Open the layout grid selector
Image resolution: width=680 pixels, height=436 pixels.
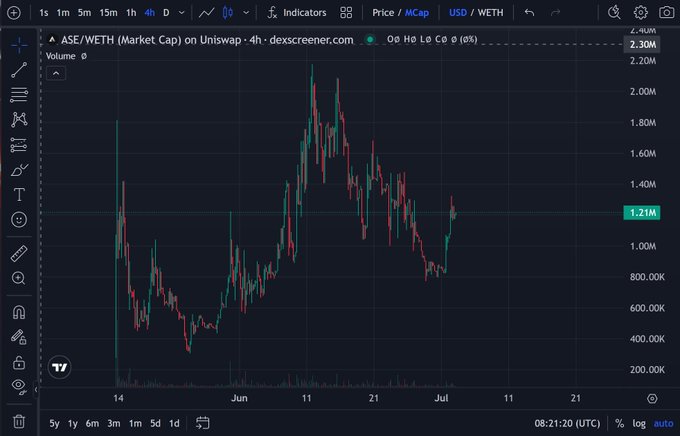346,13
